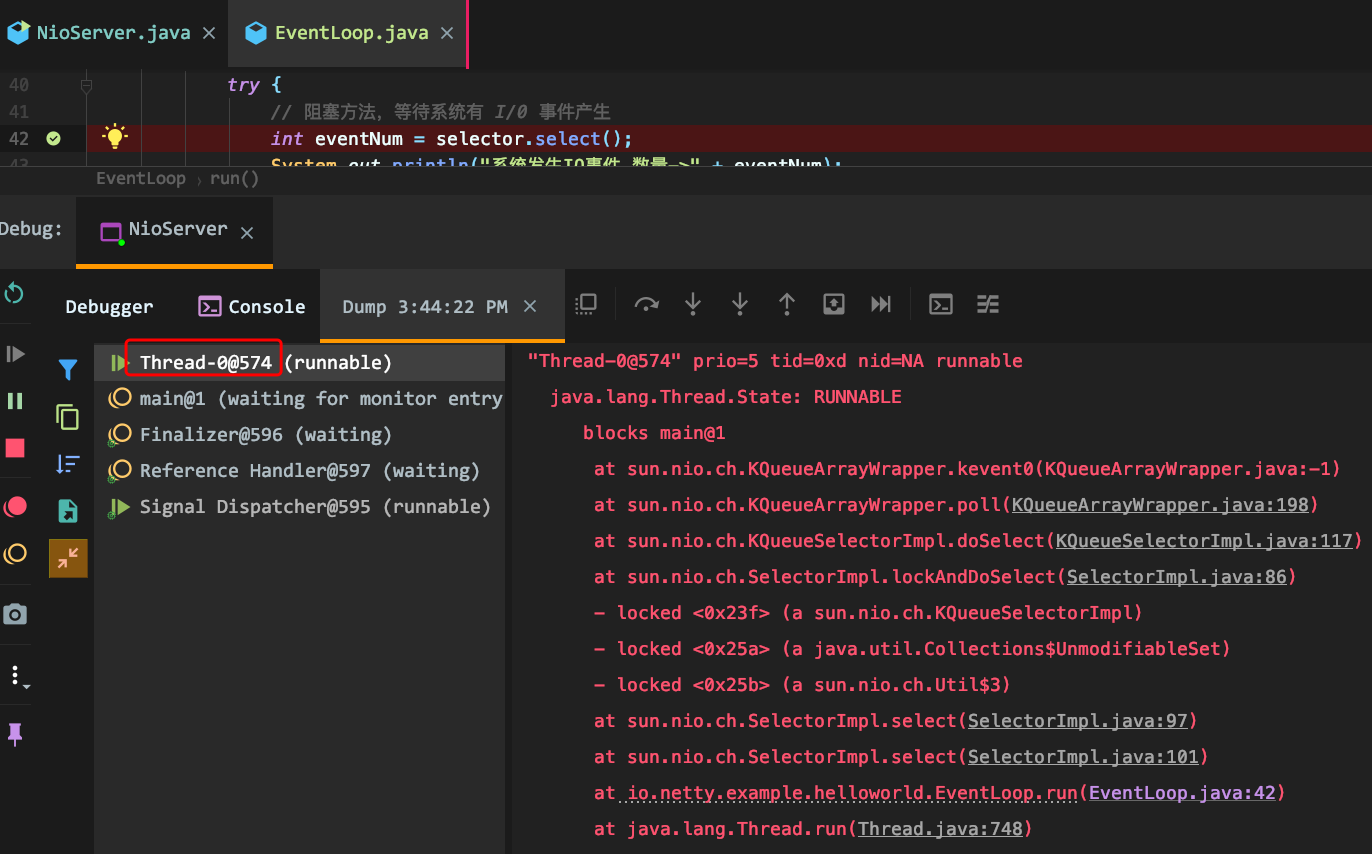Jump to the EventLoop.java:42 source link
Screen dimensions: 1372x854
click(1181, 793)
